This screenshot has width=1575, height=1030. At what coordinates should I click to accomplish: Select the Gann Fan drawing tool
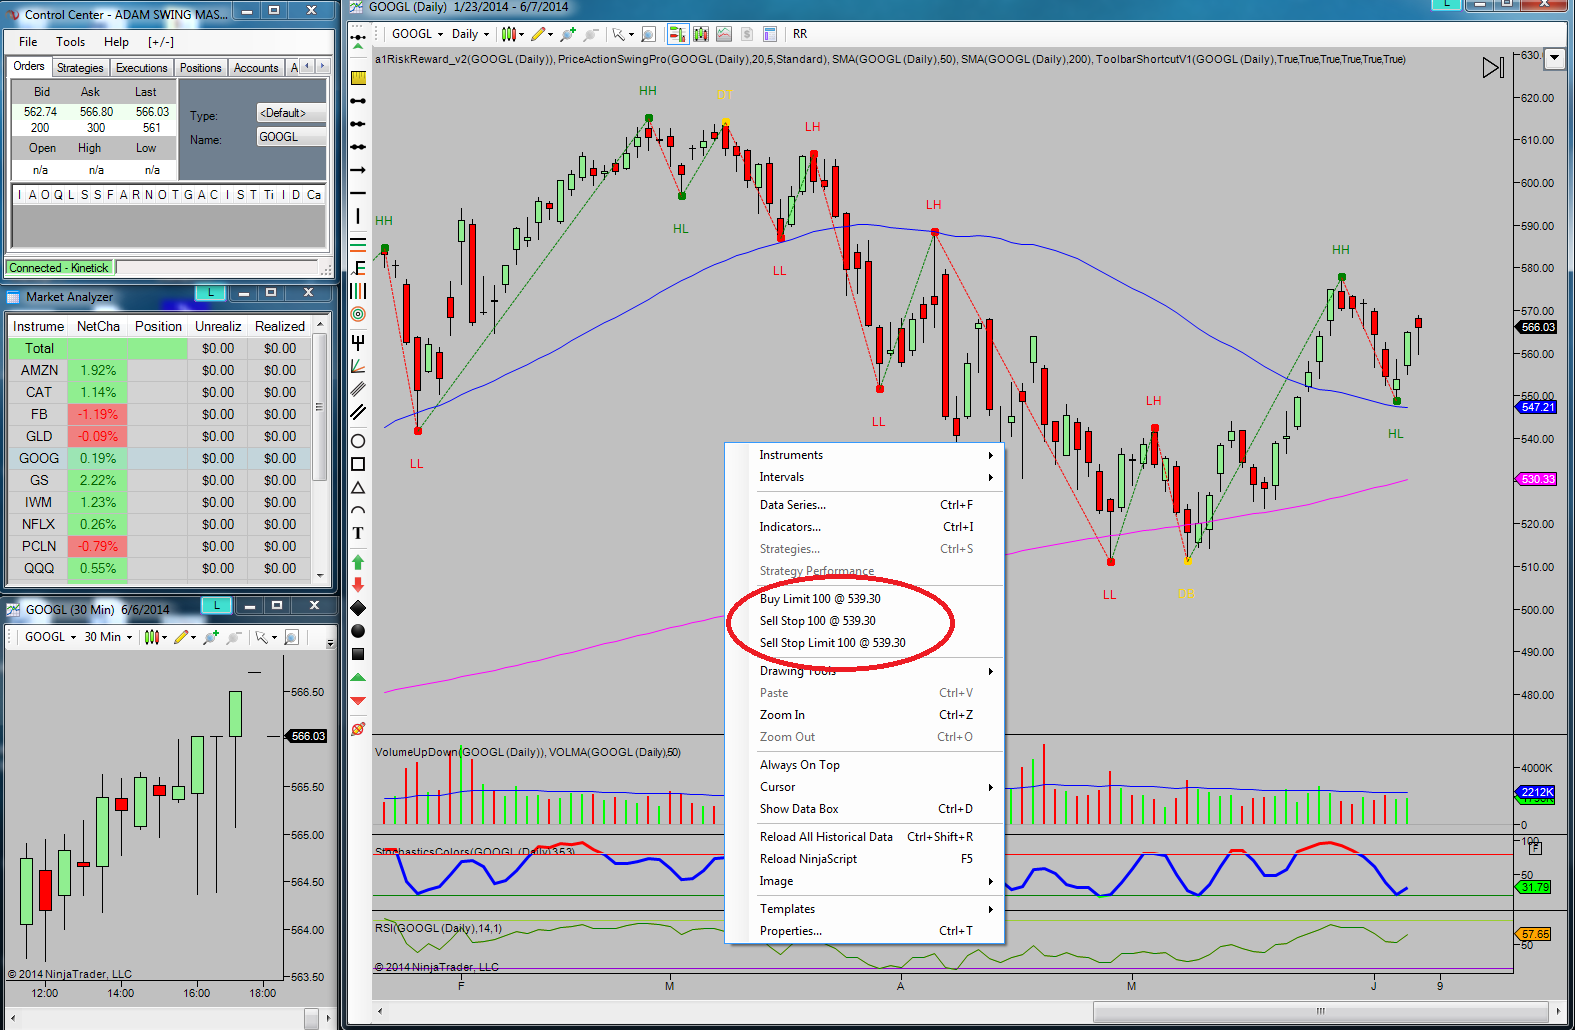(358, 366)
